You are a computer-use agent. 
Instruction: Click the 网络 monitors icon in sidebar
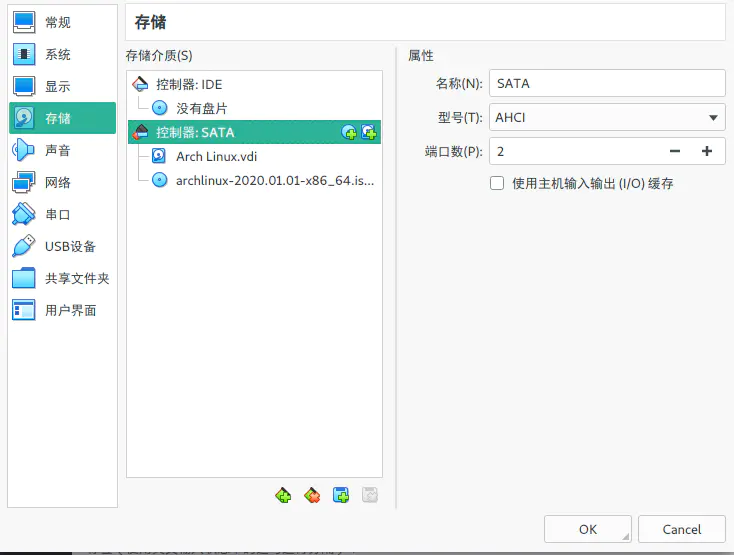point(23,182)
